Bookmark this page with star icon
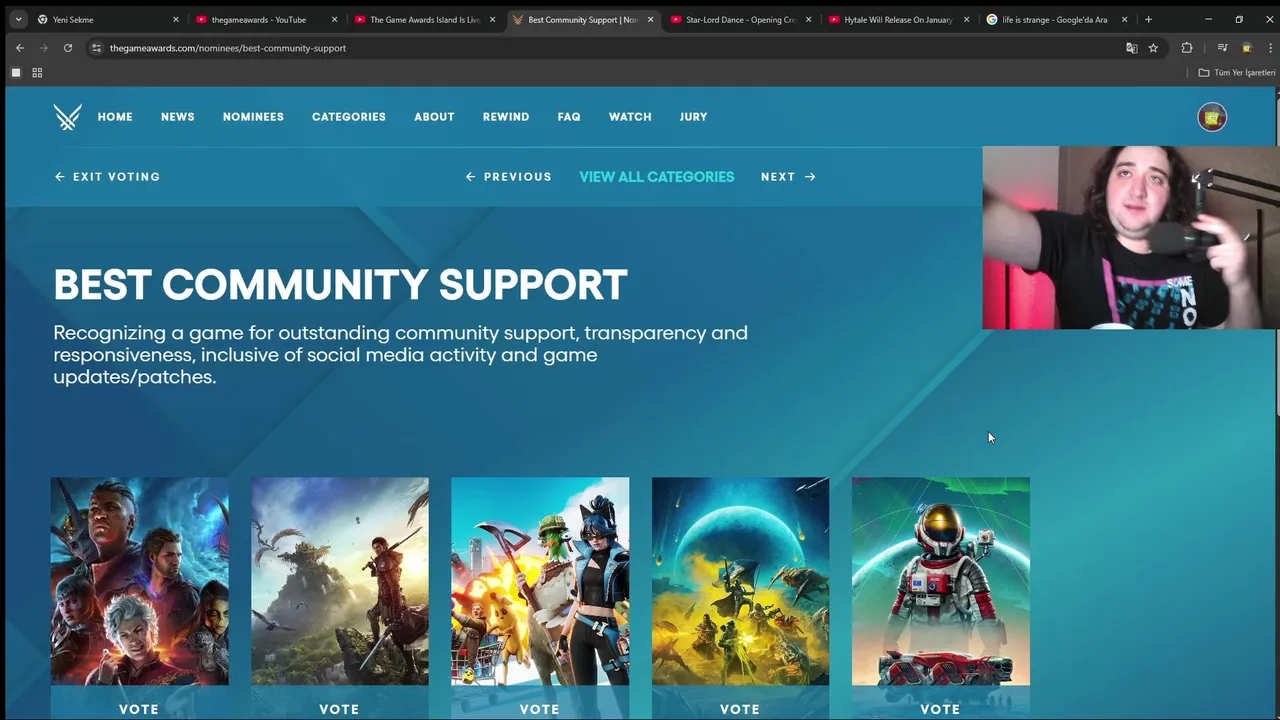1280x720 pixels. (x=1153, y=48)
